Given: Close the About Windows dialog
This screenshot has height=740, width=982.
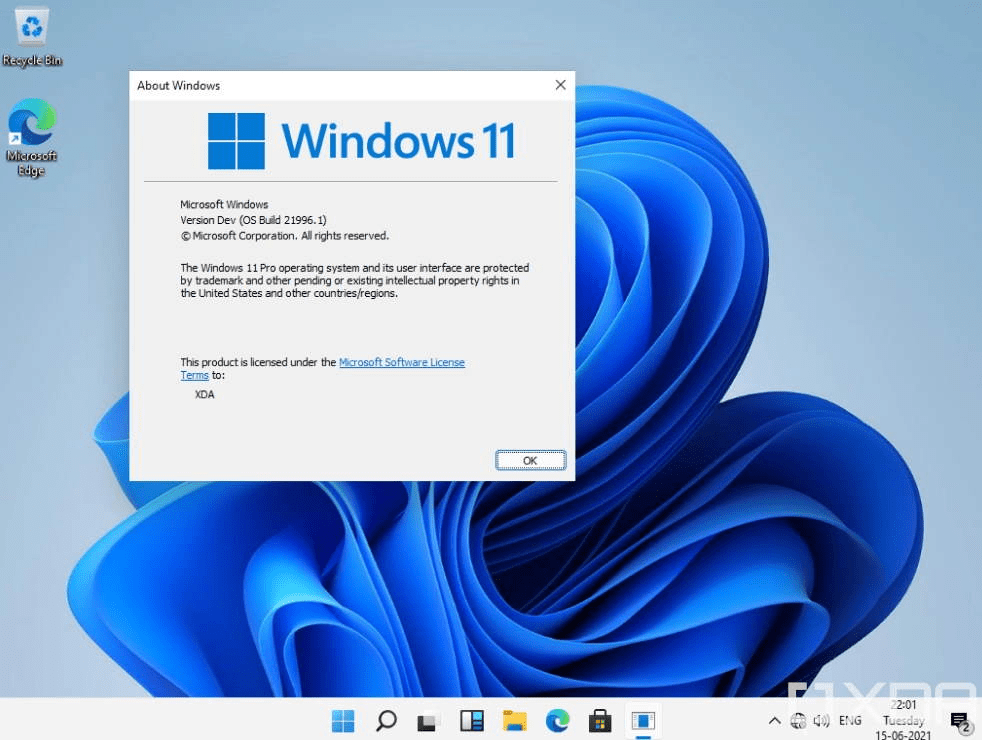Looking at the screenshot, I should click(x=560, y=85).
